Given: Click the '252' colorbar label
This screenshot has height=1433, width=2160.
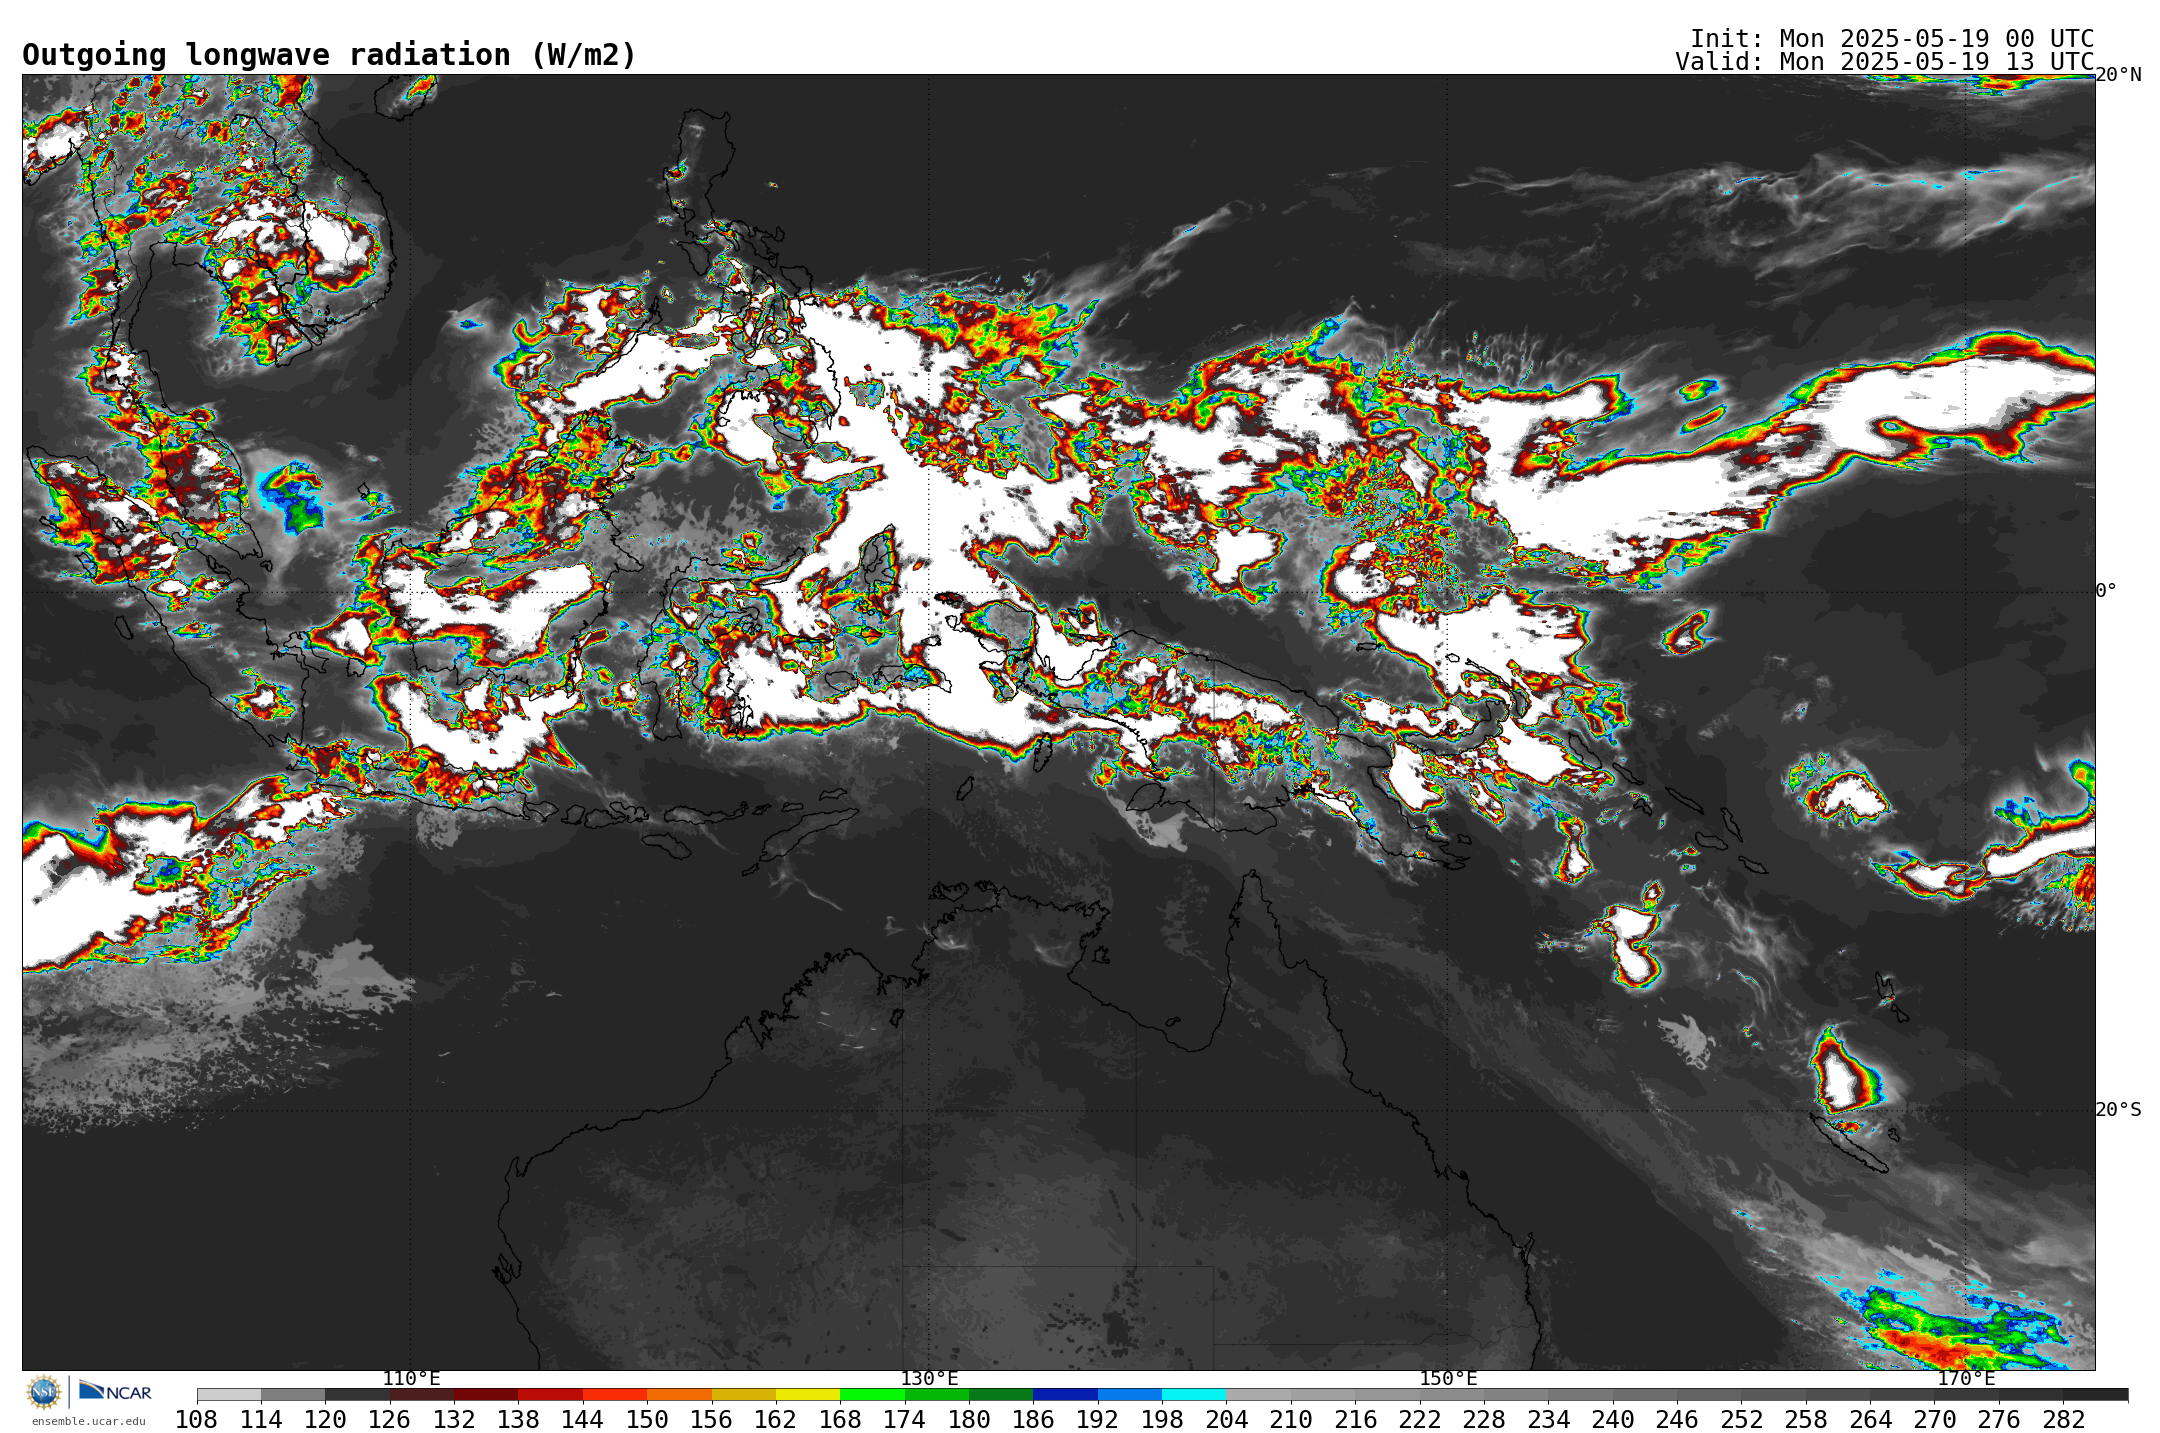Looking at the screenshot, I should point(1741,1419).
